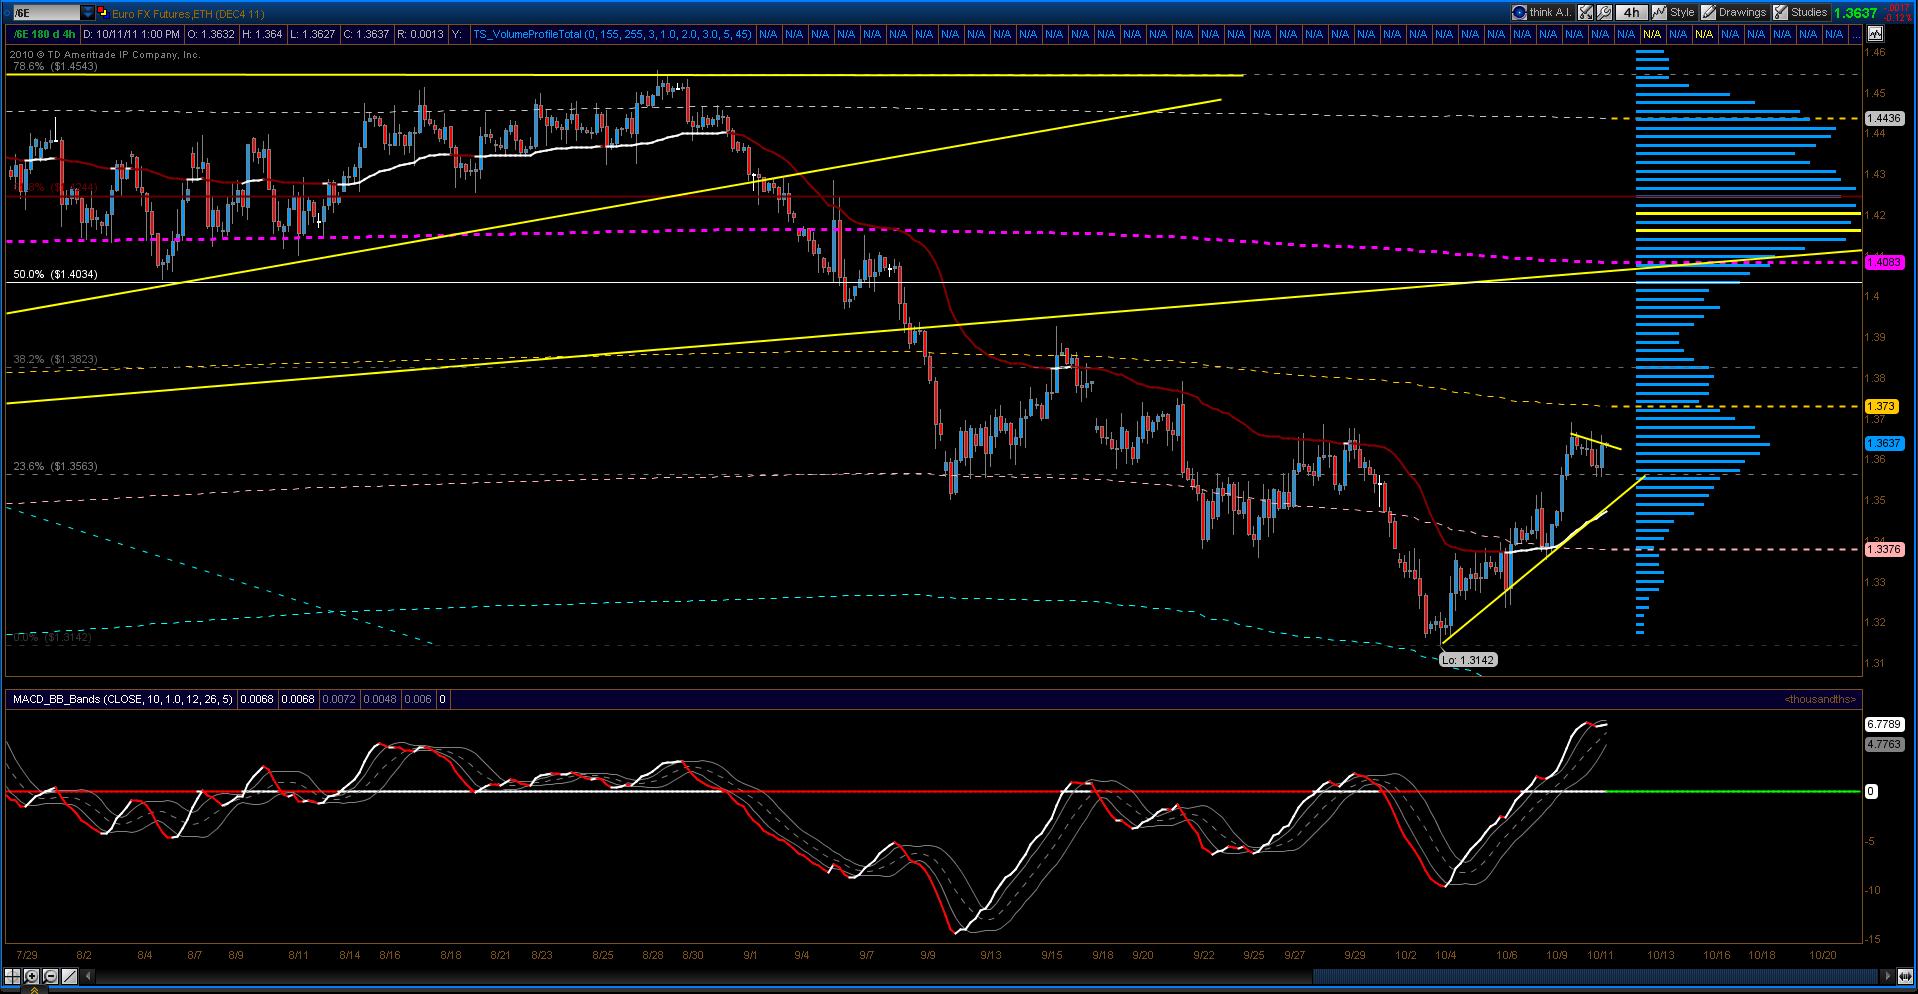Toggle the symbol link circle beside /6E
Image resolution: width=1918 pixels, height=994 pixels.
pos(7,13)
